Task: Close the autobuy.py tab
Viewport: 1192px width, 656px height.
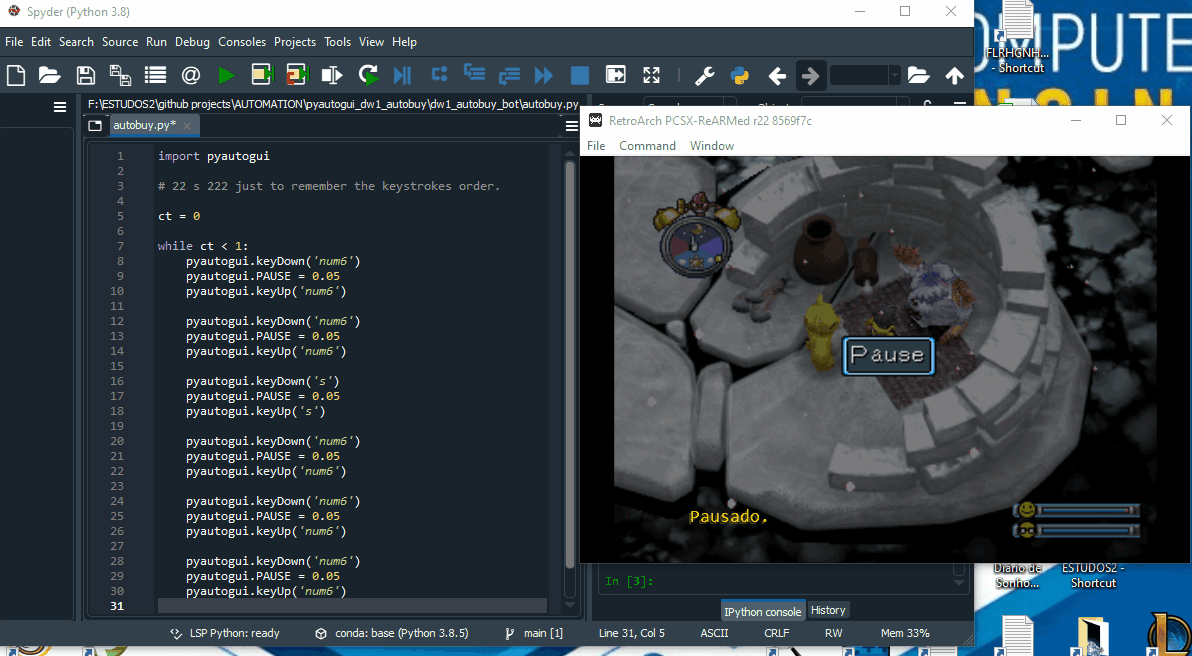Action: pos(189,125)
